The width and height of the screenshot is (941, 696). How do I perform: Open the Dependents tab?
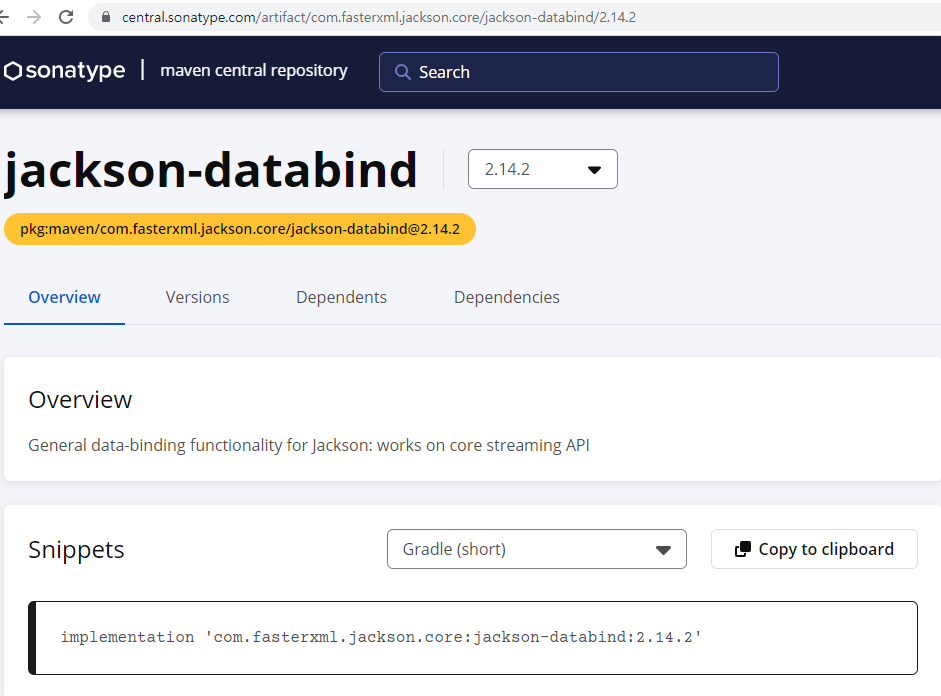tap(341, 298)
